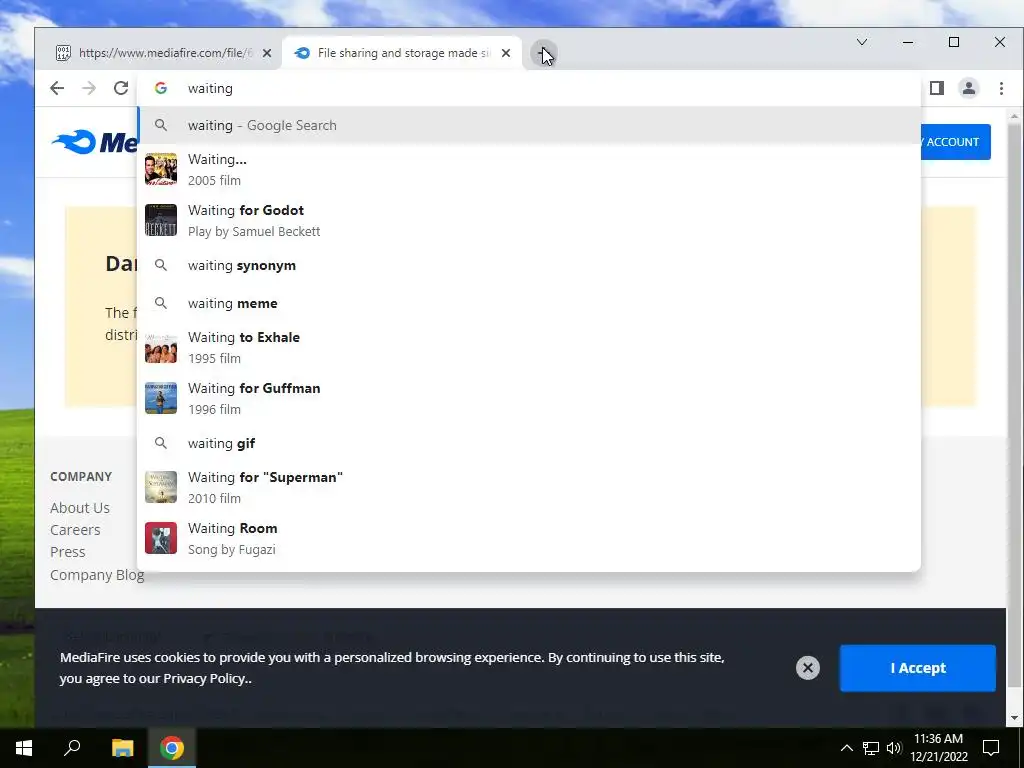Open the Press footer link
Screen dimensions: 1024x768
click(x=68, y=552)
